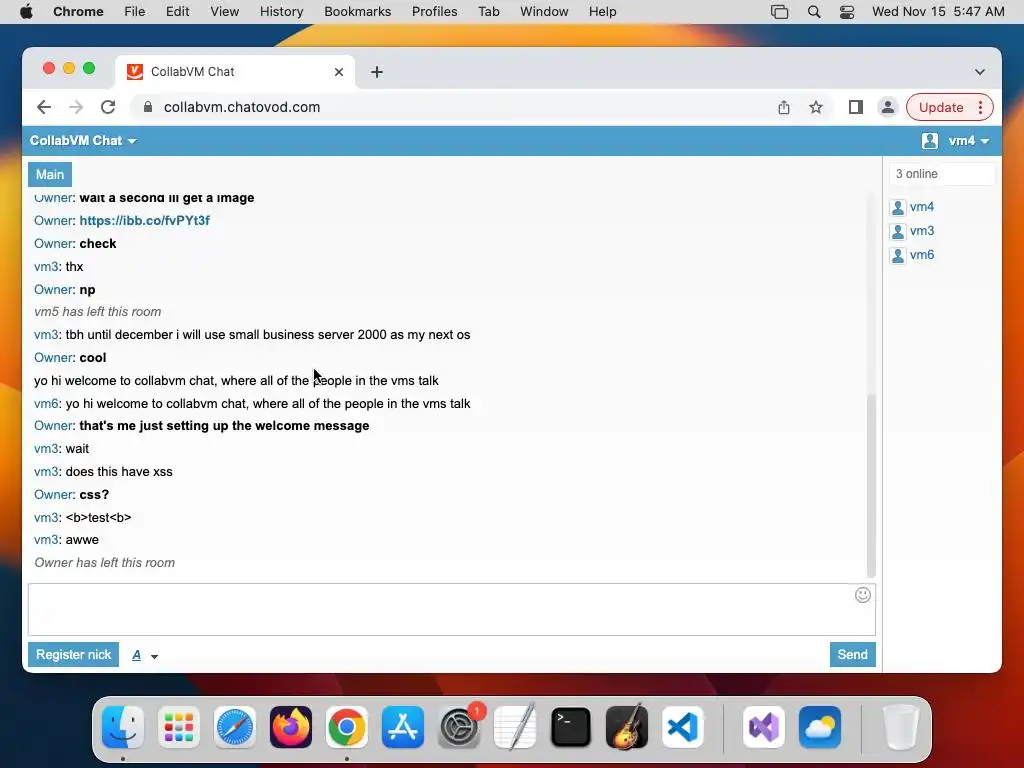Launch Safari from the Dock
The width and height of the screenshot is (1024, 768).
(235, 727)
